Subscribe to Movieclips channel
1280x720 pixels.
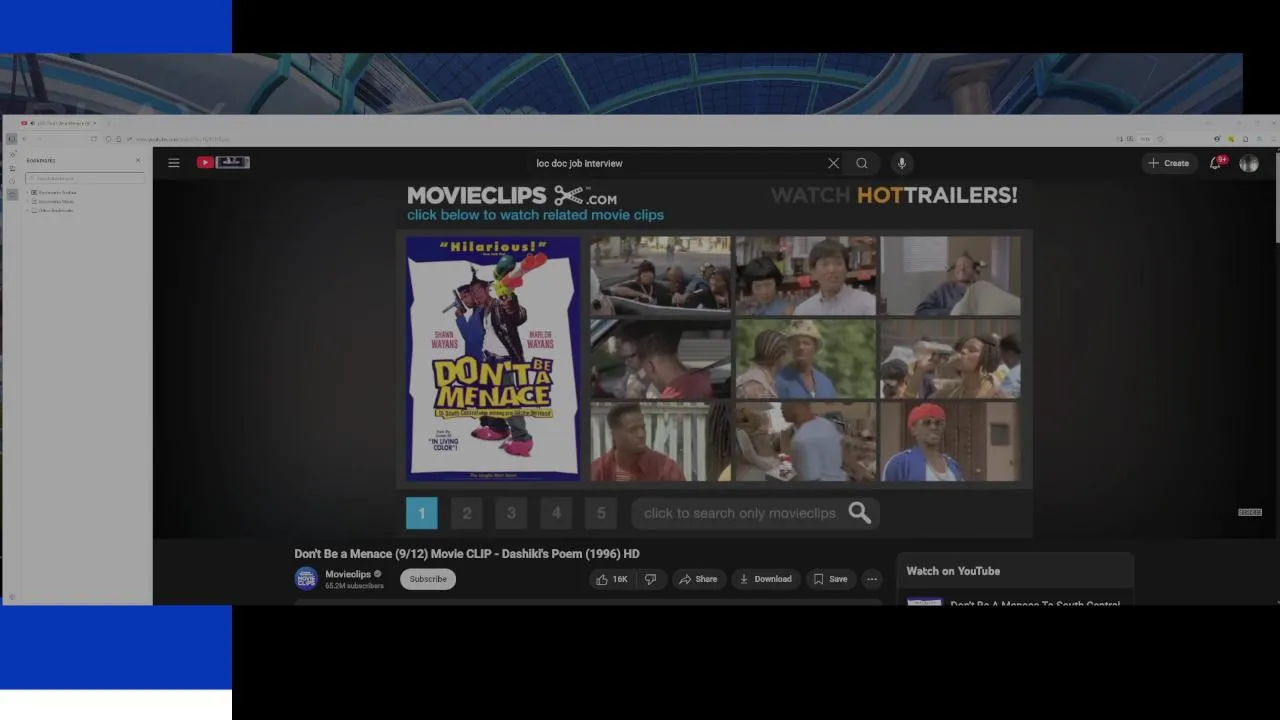point(428,579)
